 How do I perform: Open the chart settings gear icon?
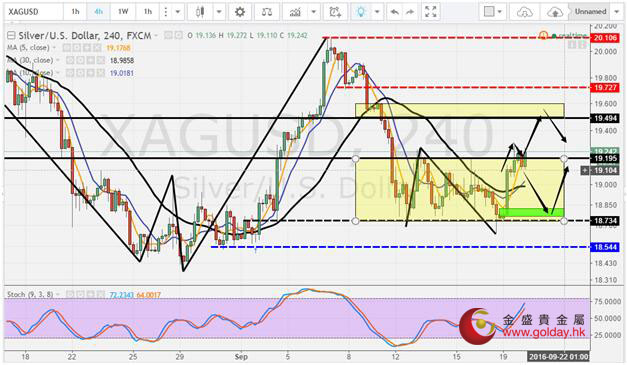(x=240, y=12)
